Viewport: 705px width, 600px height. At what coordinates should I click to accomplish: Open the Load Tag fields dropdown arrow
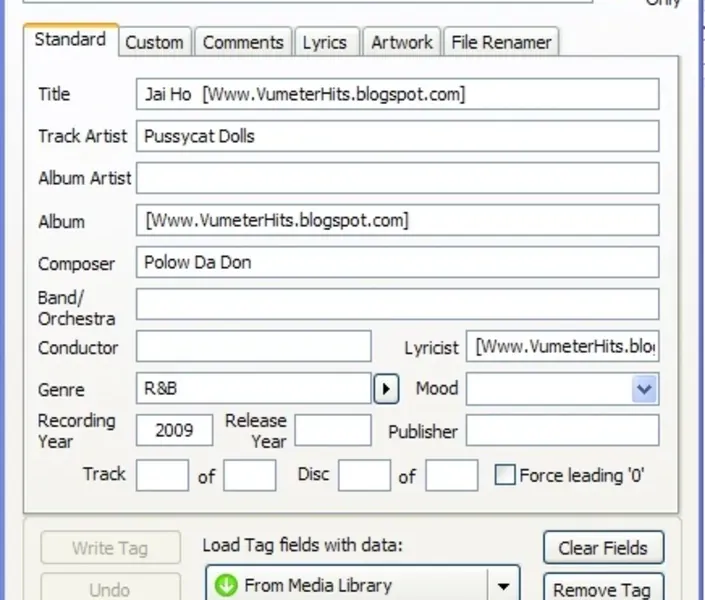click(x=504, y=586)
